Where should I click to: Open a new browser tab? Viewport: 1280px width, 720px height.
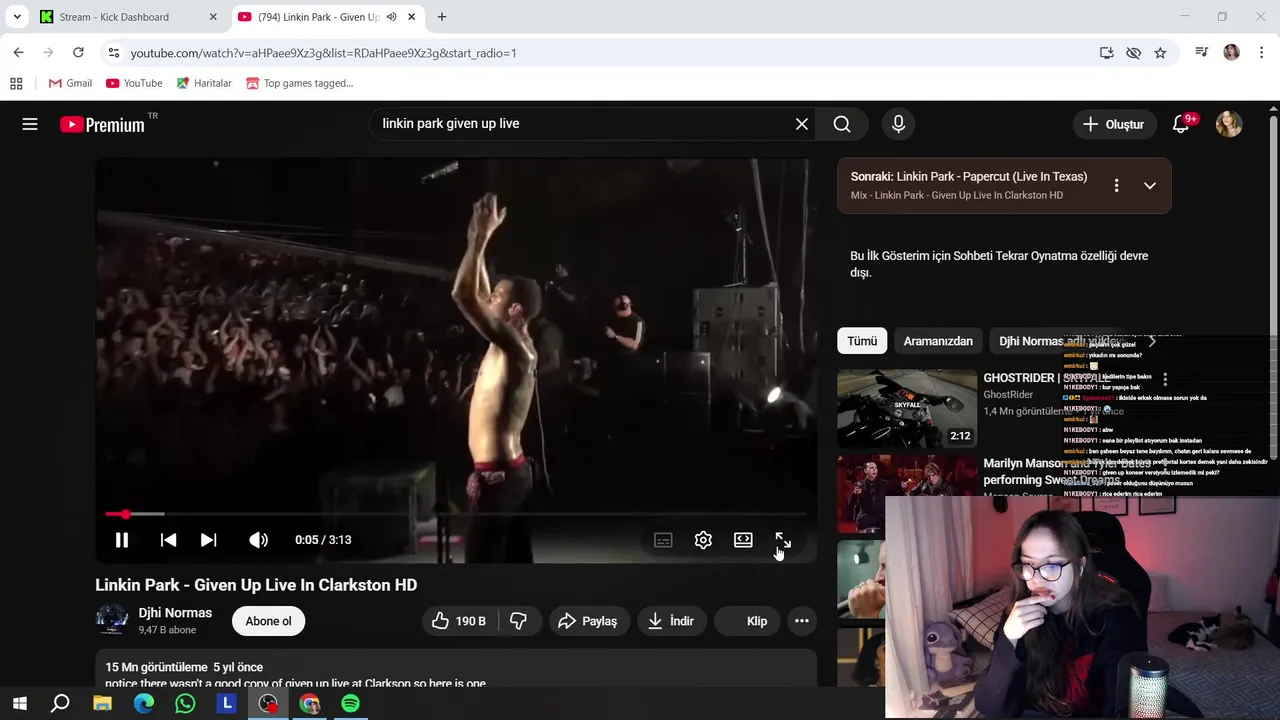click(x=442, y=17)
